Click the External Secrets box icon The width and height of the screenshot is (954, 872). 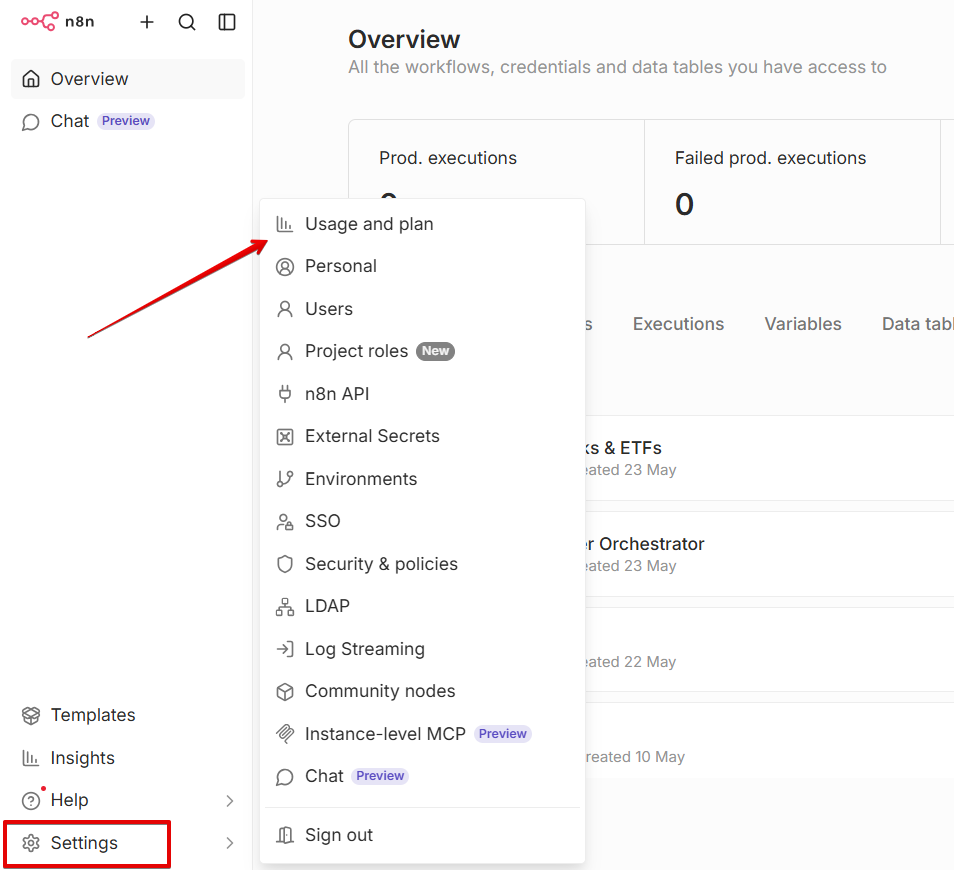[x=285, y=437]
